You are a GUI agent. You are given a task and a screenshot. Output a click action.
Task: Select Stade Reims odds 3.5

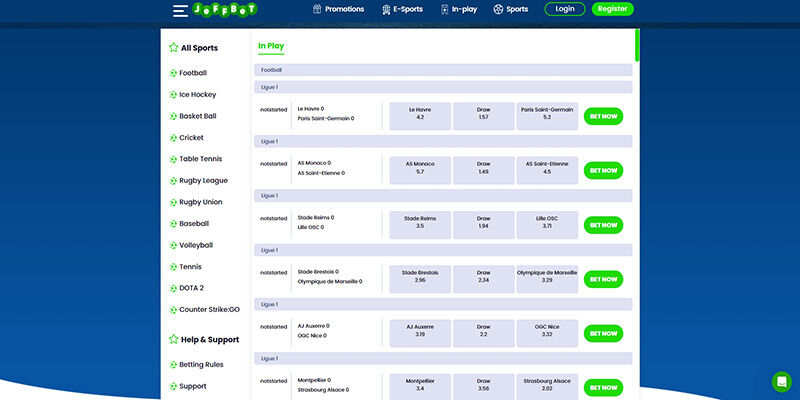tap(420, 225)
